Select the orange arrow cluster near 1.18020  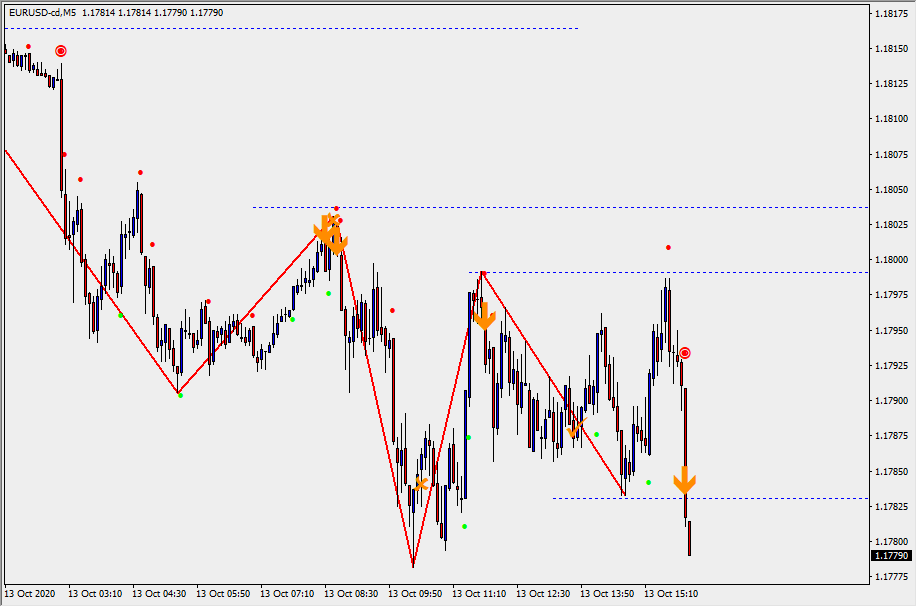pyautogui.click(x=331, y=233)
